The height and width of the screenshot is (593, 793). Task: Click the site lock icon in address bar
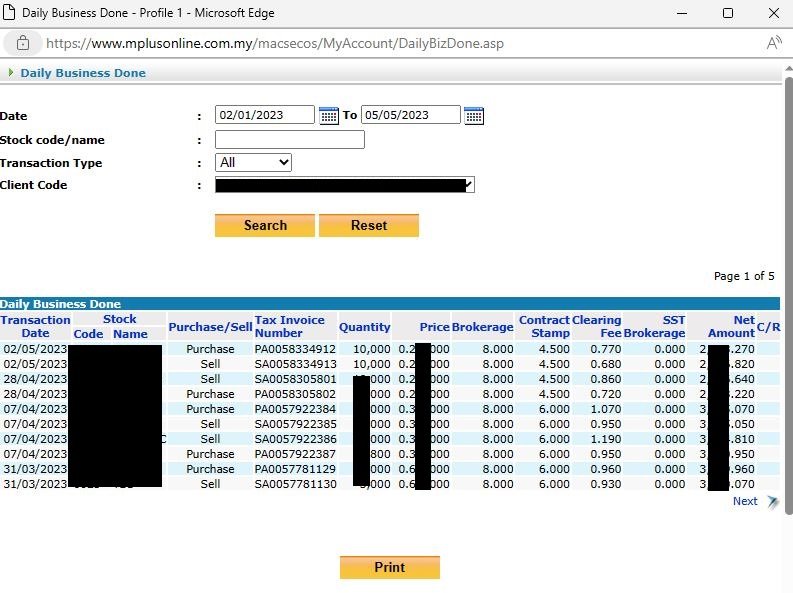[23, 43]
